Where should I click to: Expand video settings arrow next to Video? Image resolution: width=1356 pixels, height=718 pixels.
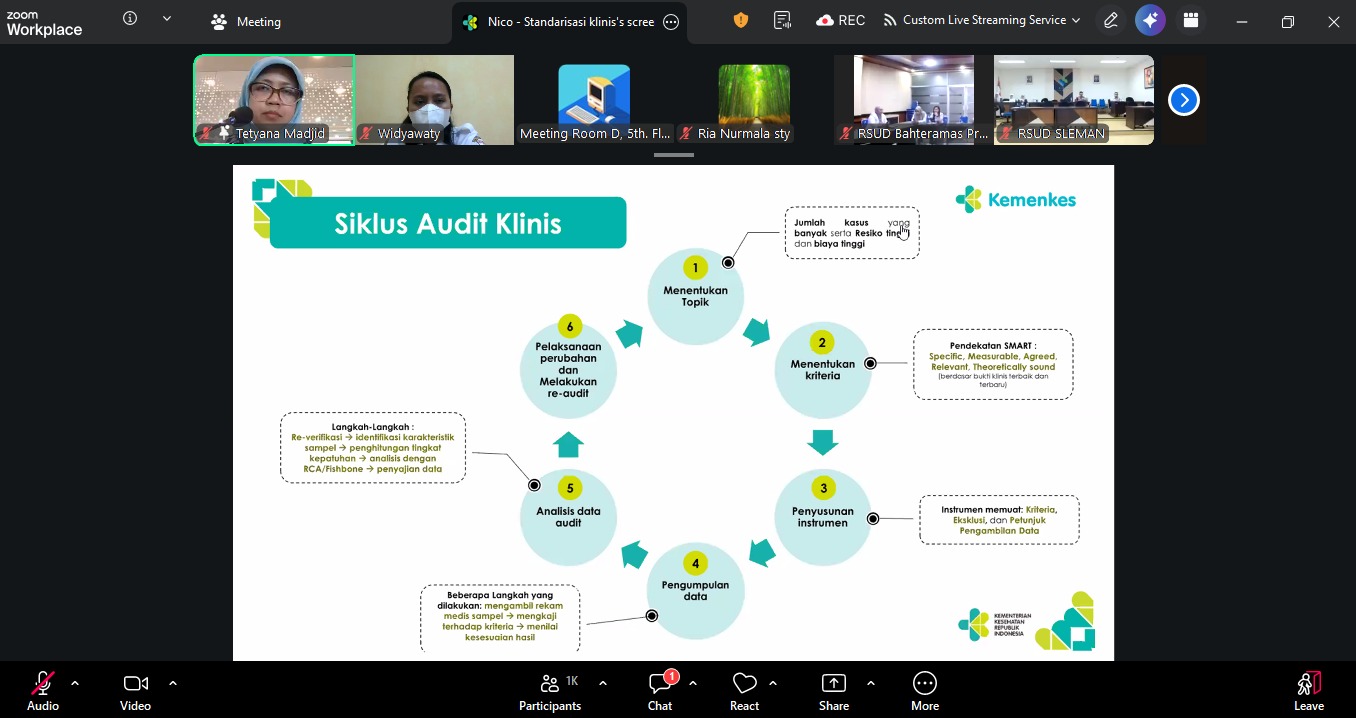(x=173, y=683)
